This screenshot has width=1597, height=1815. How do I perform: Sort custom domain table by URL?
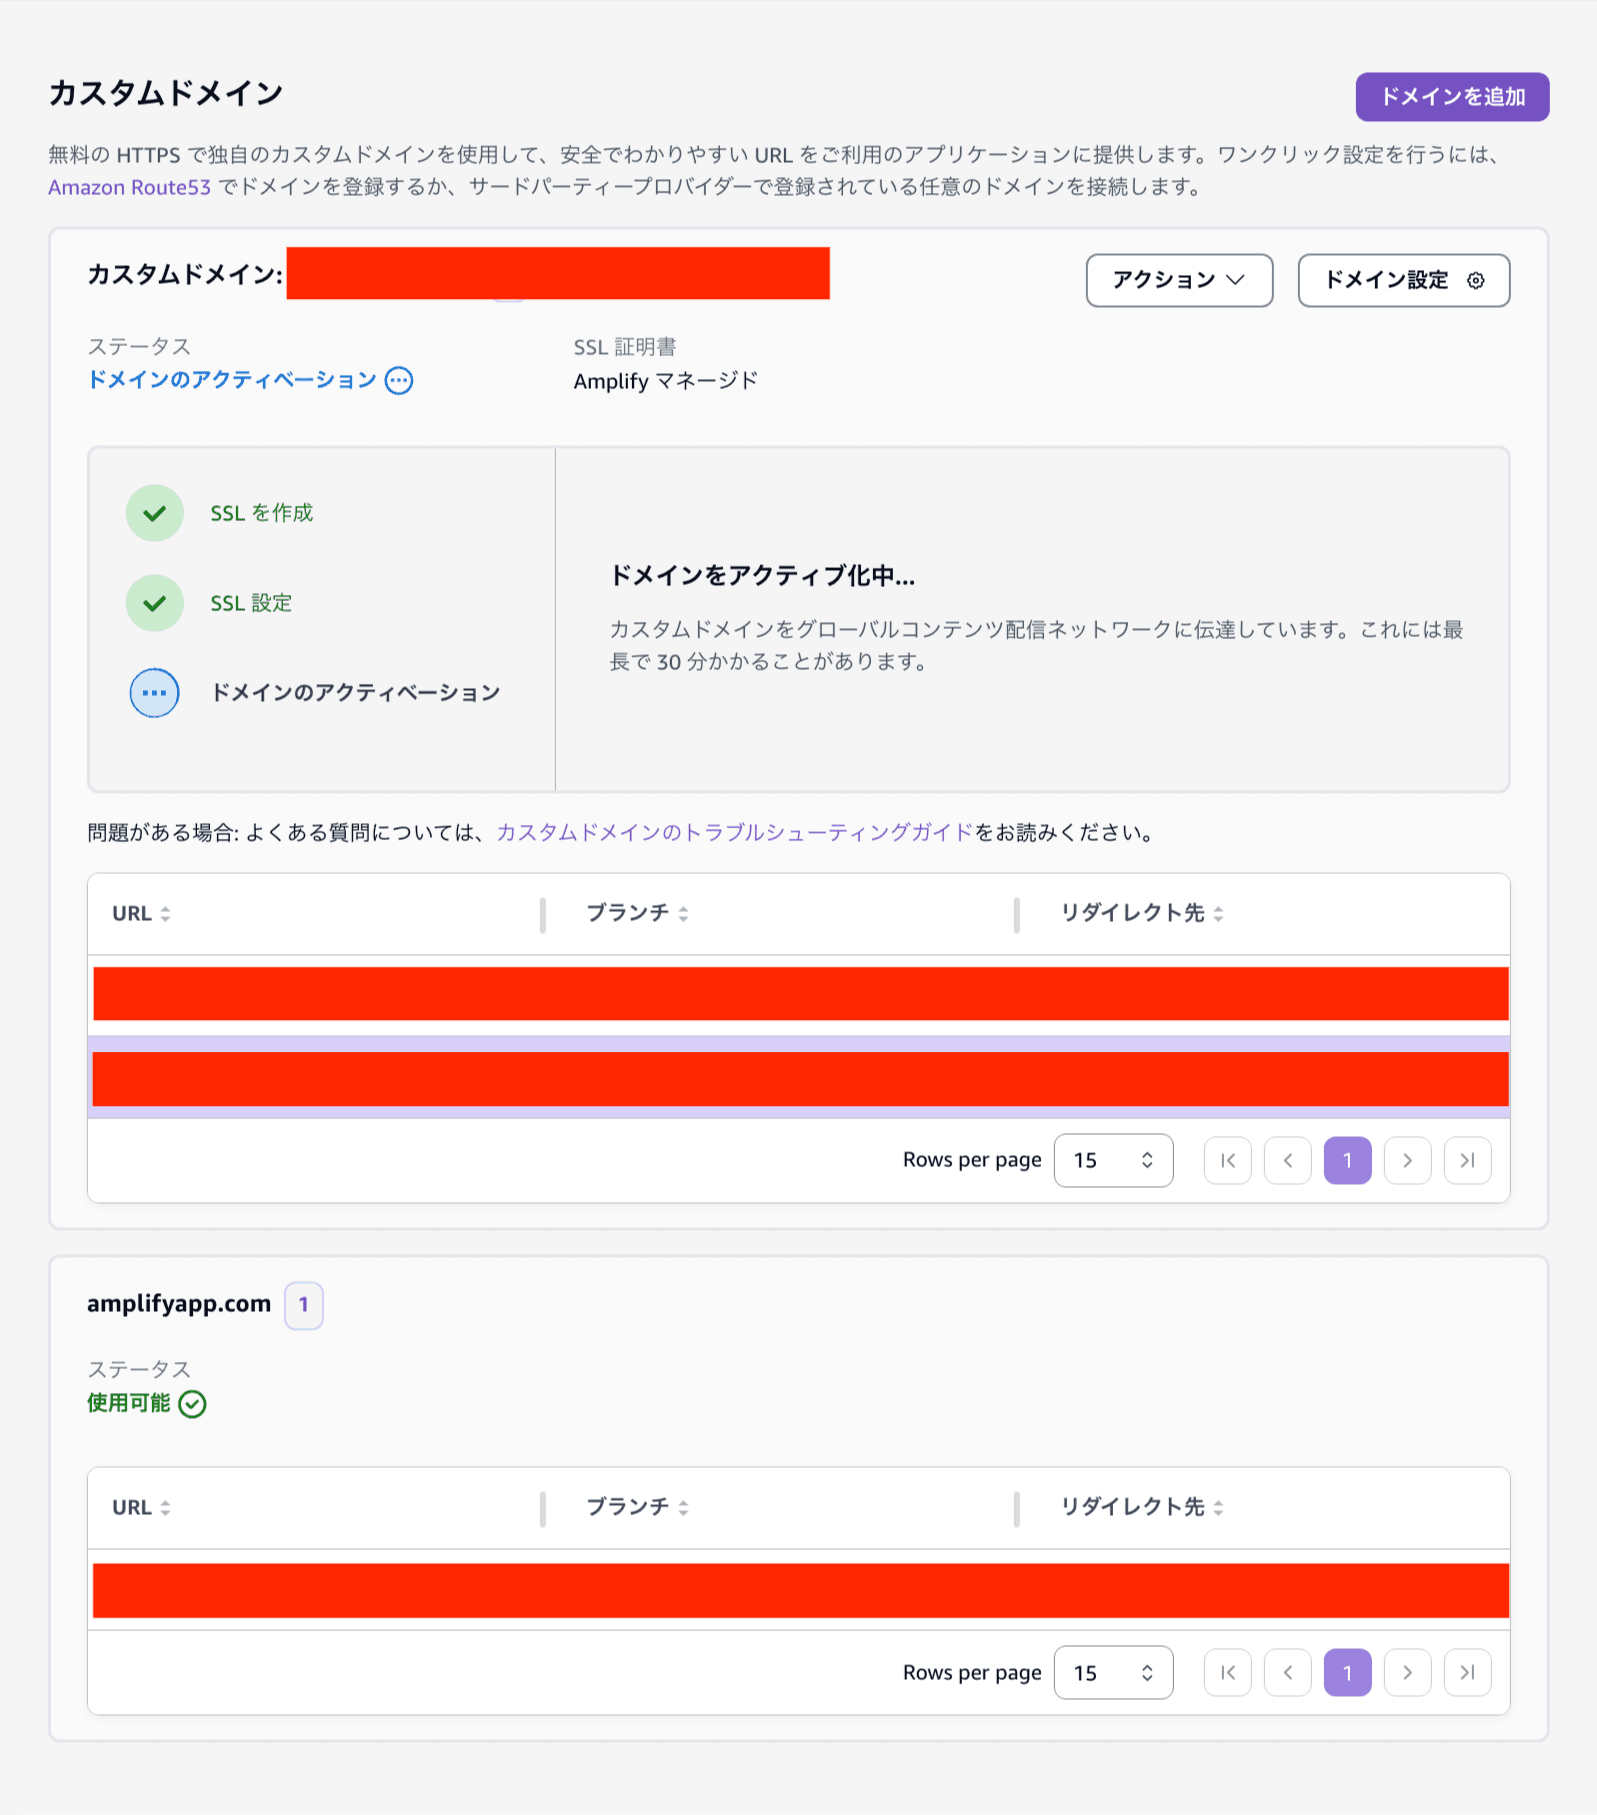point(141,913)
